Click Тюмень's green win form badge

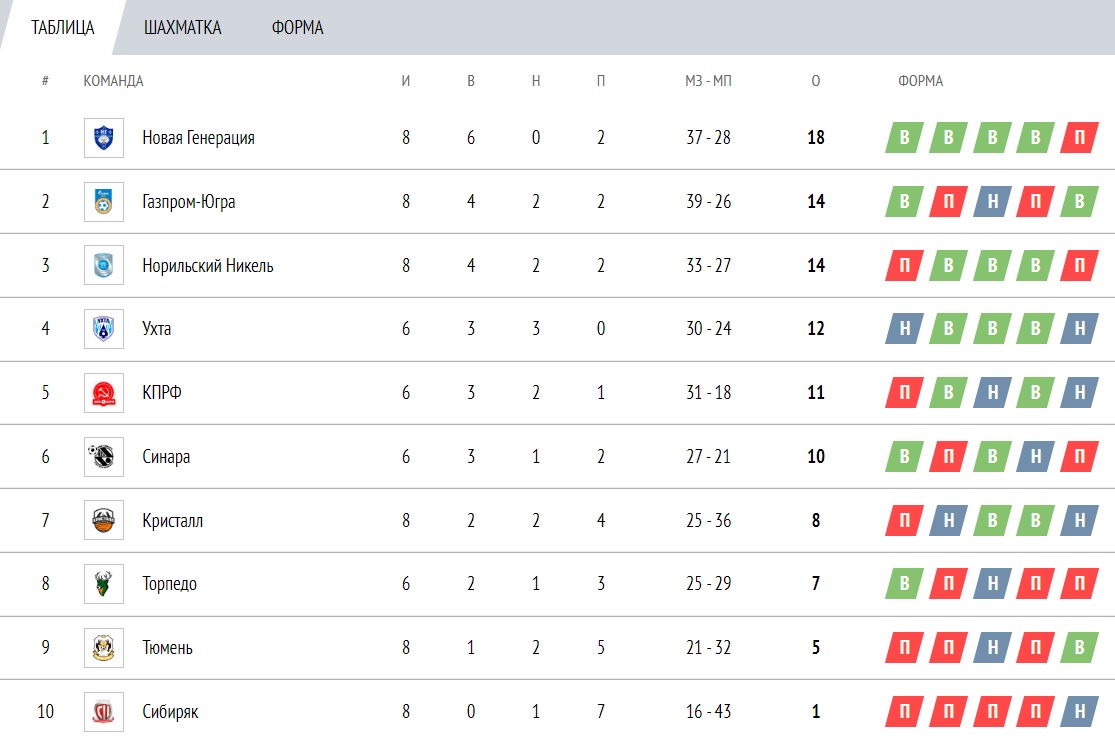(1080, 648)
